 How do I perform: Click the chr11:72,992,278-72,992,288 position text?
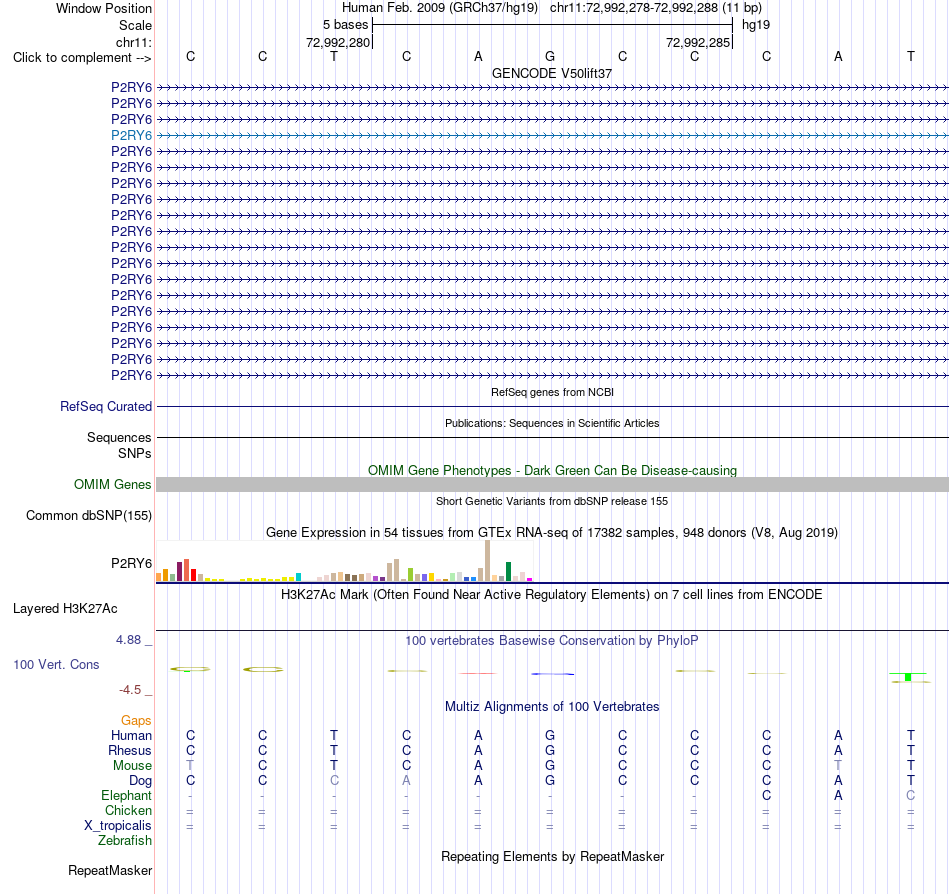634,8
